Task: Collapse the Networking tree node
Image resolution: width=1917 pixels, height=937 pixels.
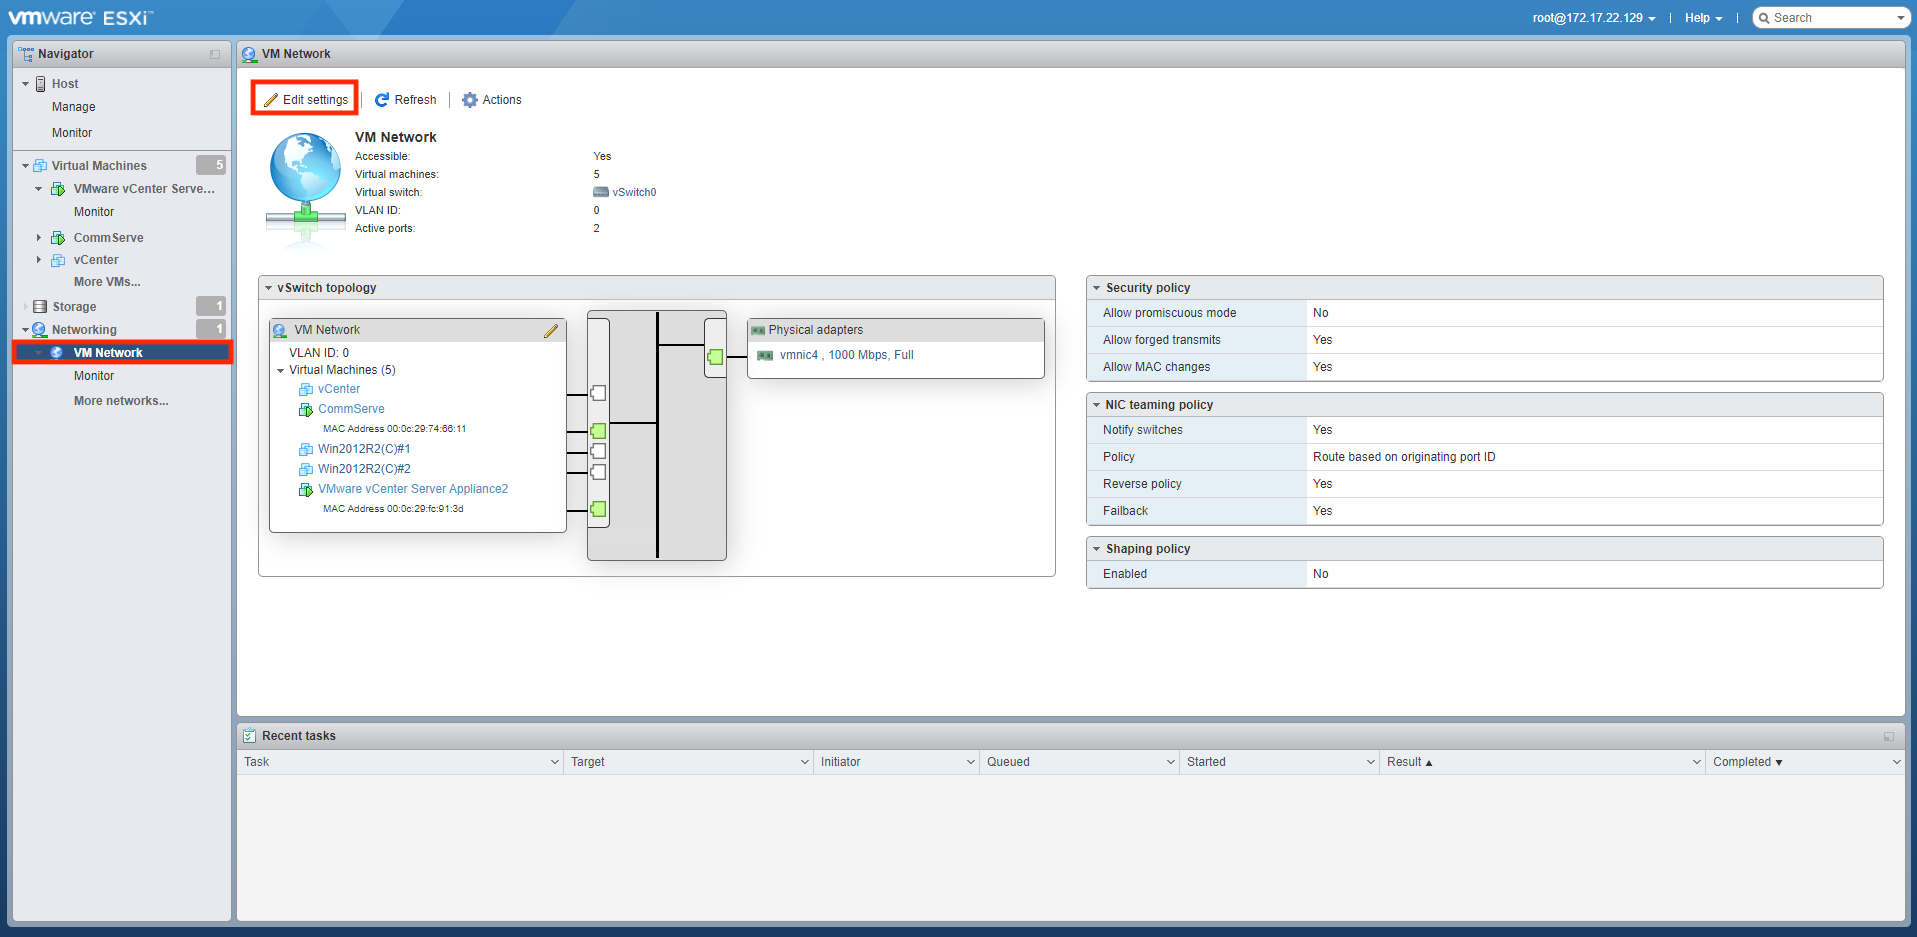Action: pos(26,330)
